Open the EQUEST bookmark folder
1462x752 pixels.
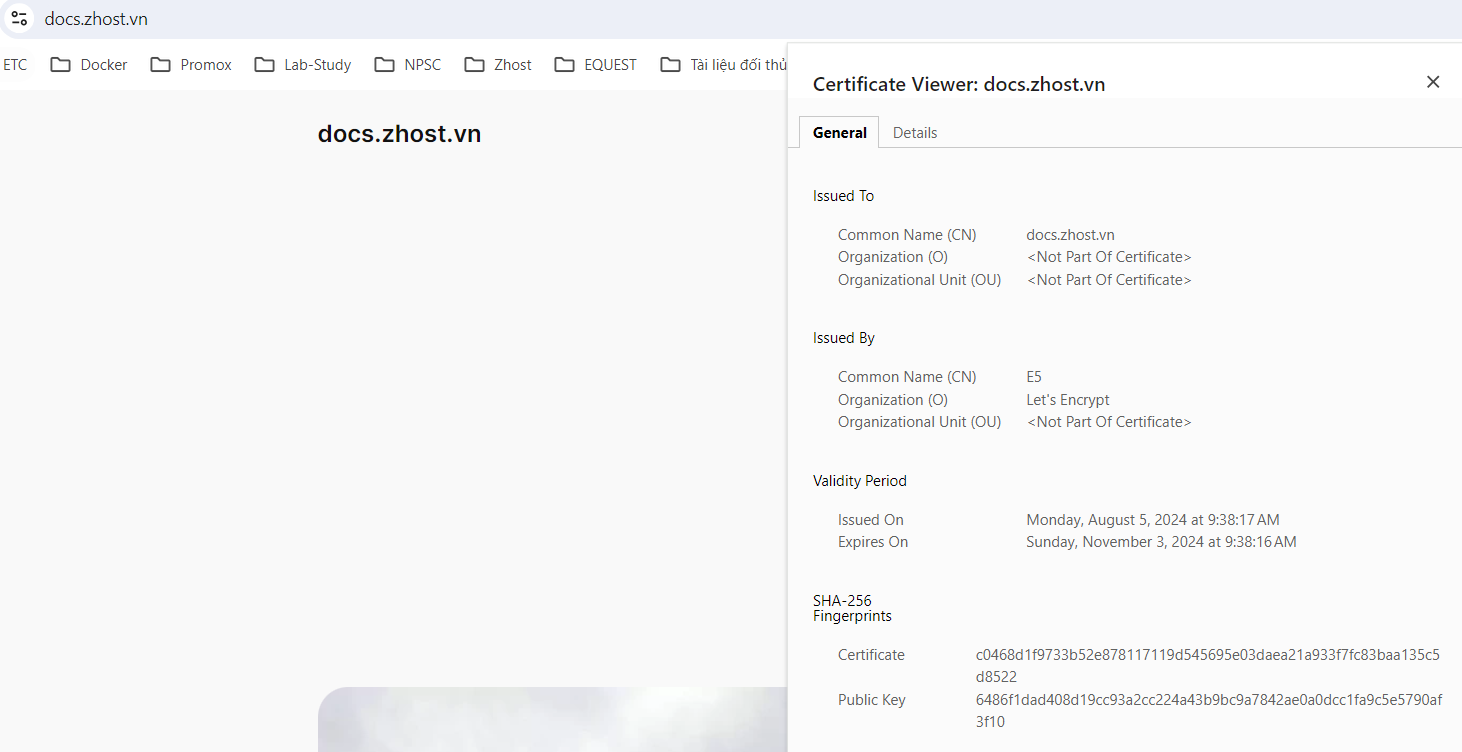[595, 65]
